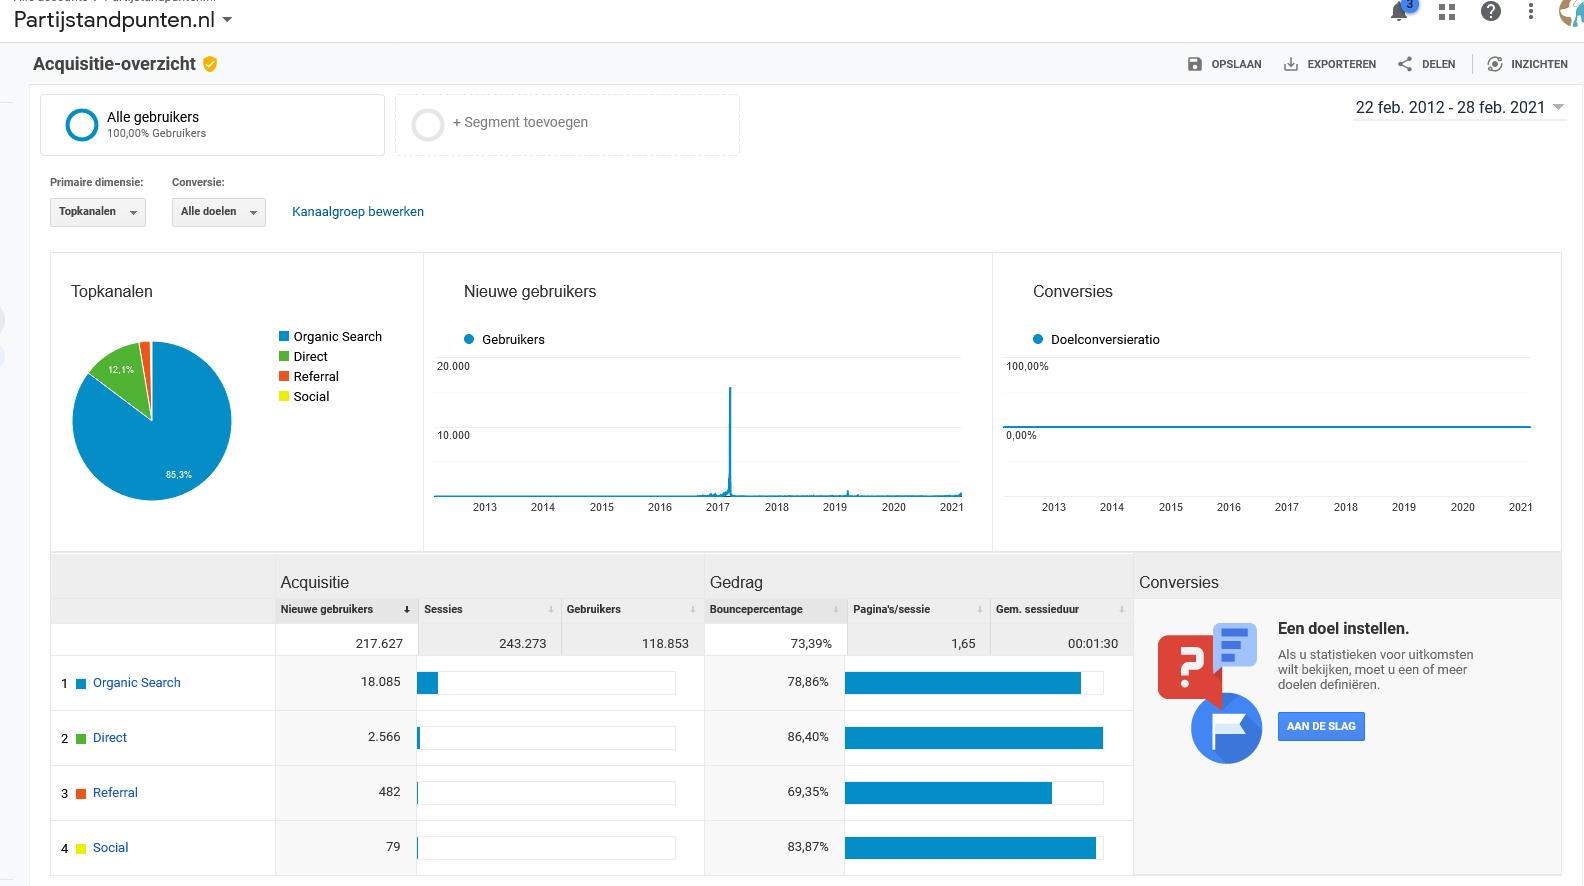Image resolution: width=1584 pixels, height=886 pixels.
Task: Sort by Pagina's/sessie column header
Action: 918,609
